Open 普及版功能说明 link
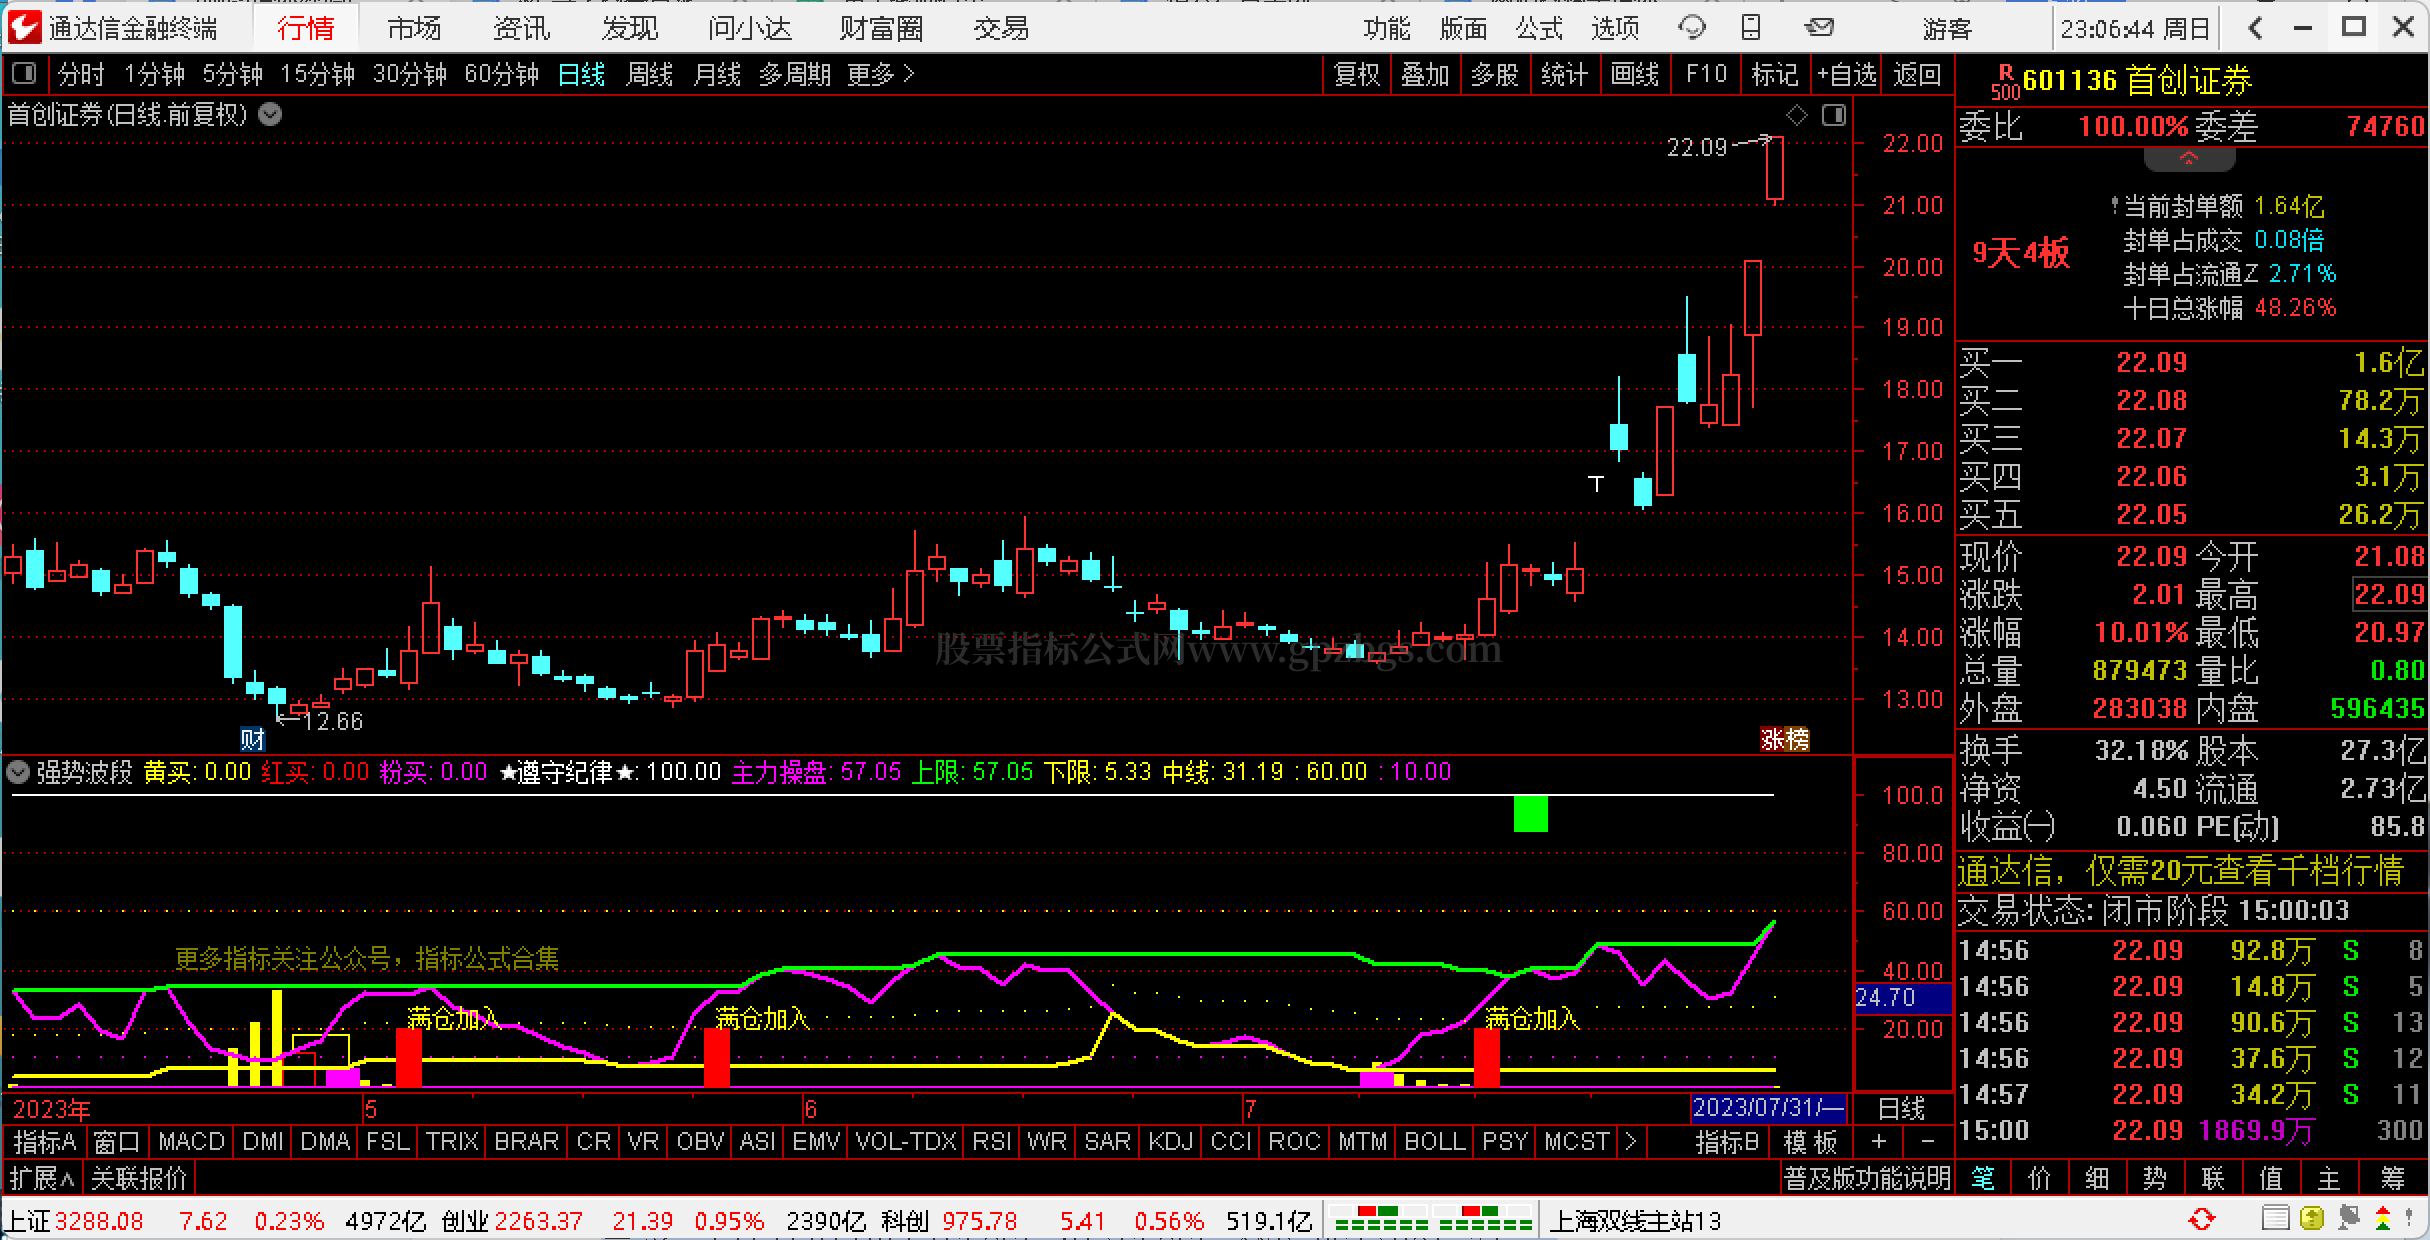Screen dimensions: 2430x1240 [x=1867, y=1178]
